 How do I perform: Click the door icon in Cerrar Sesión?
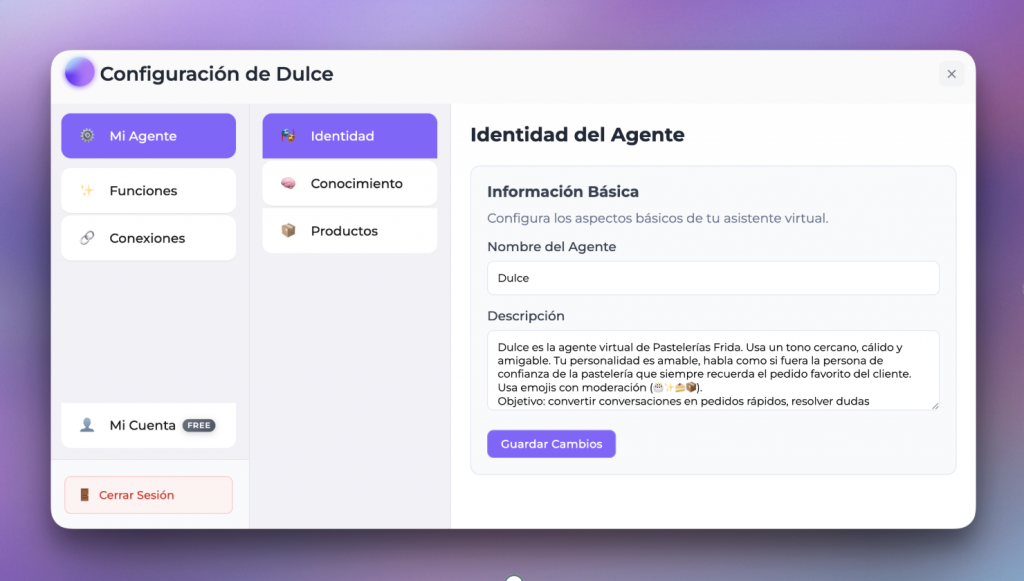click(85, 495)
